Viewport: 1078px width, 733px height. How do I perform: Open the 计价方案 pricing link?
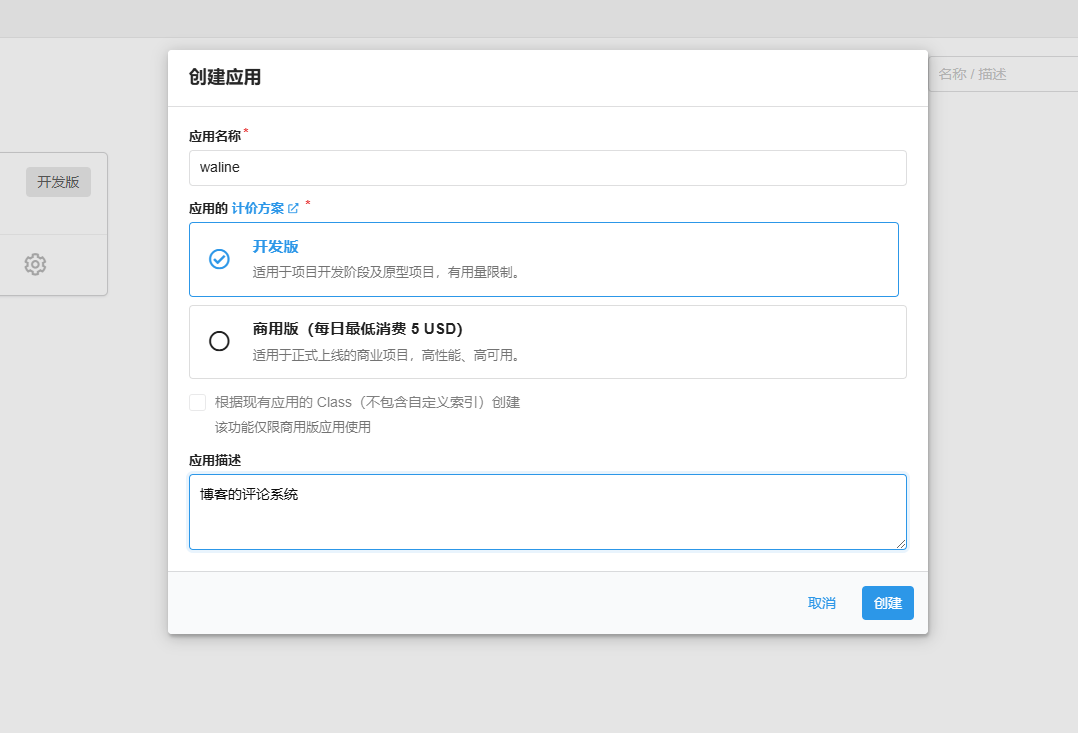258,209
